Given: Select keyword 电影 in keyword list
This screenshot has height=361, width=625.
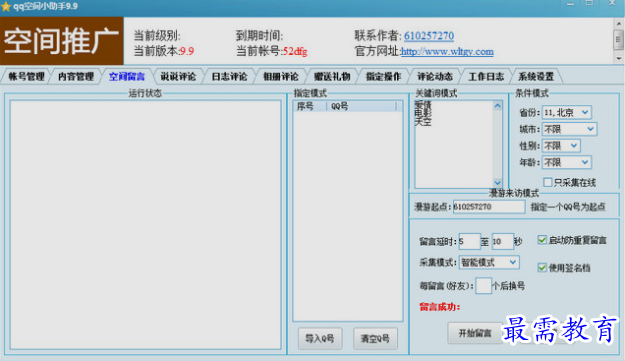Looking at the screenshot, I should 423,113.
